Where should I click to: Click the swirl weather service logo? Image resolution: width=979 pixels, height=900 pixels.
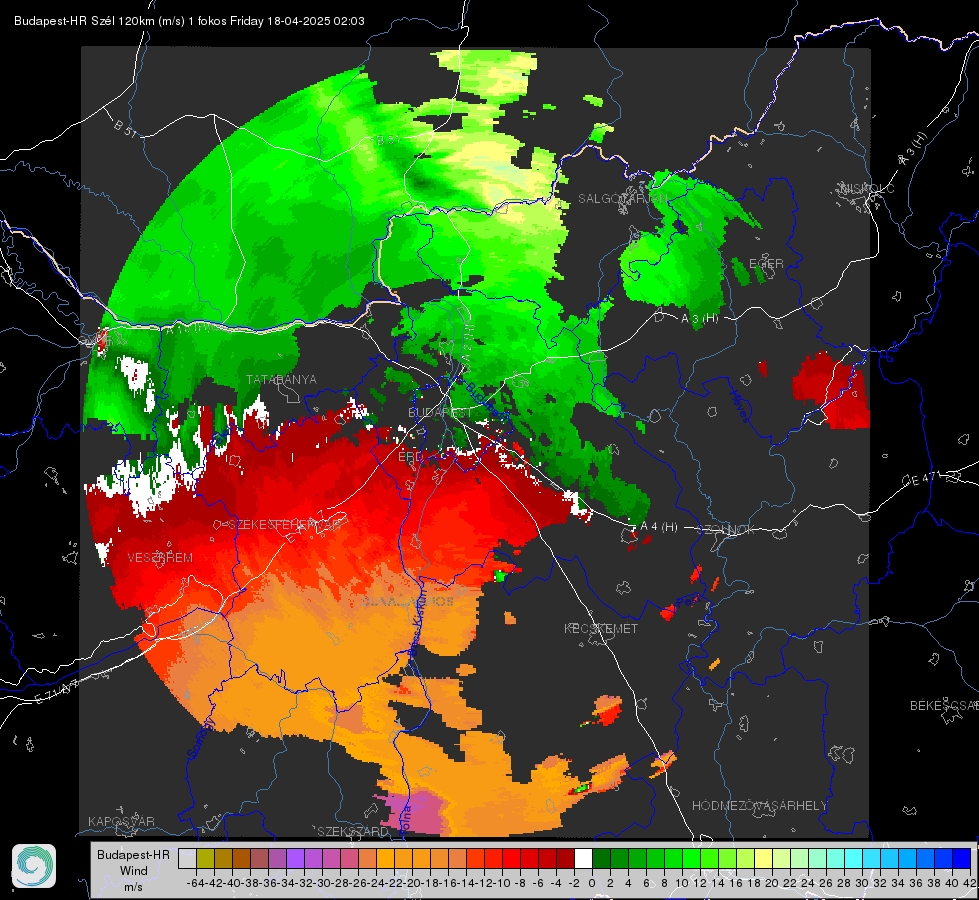click(x=34, y=866)
